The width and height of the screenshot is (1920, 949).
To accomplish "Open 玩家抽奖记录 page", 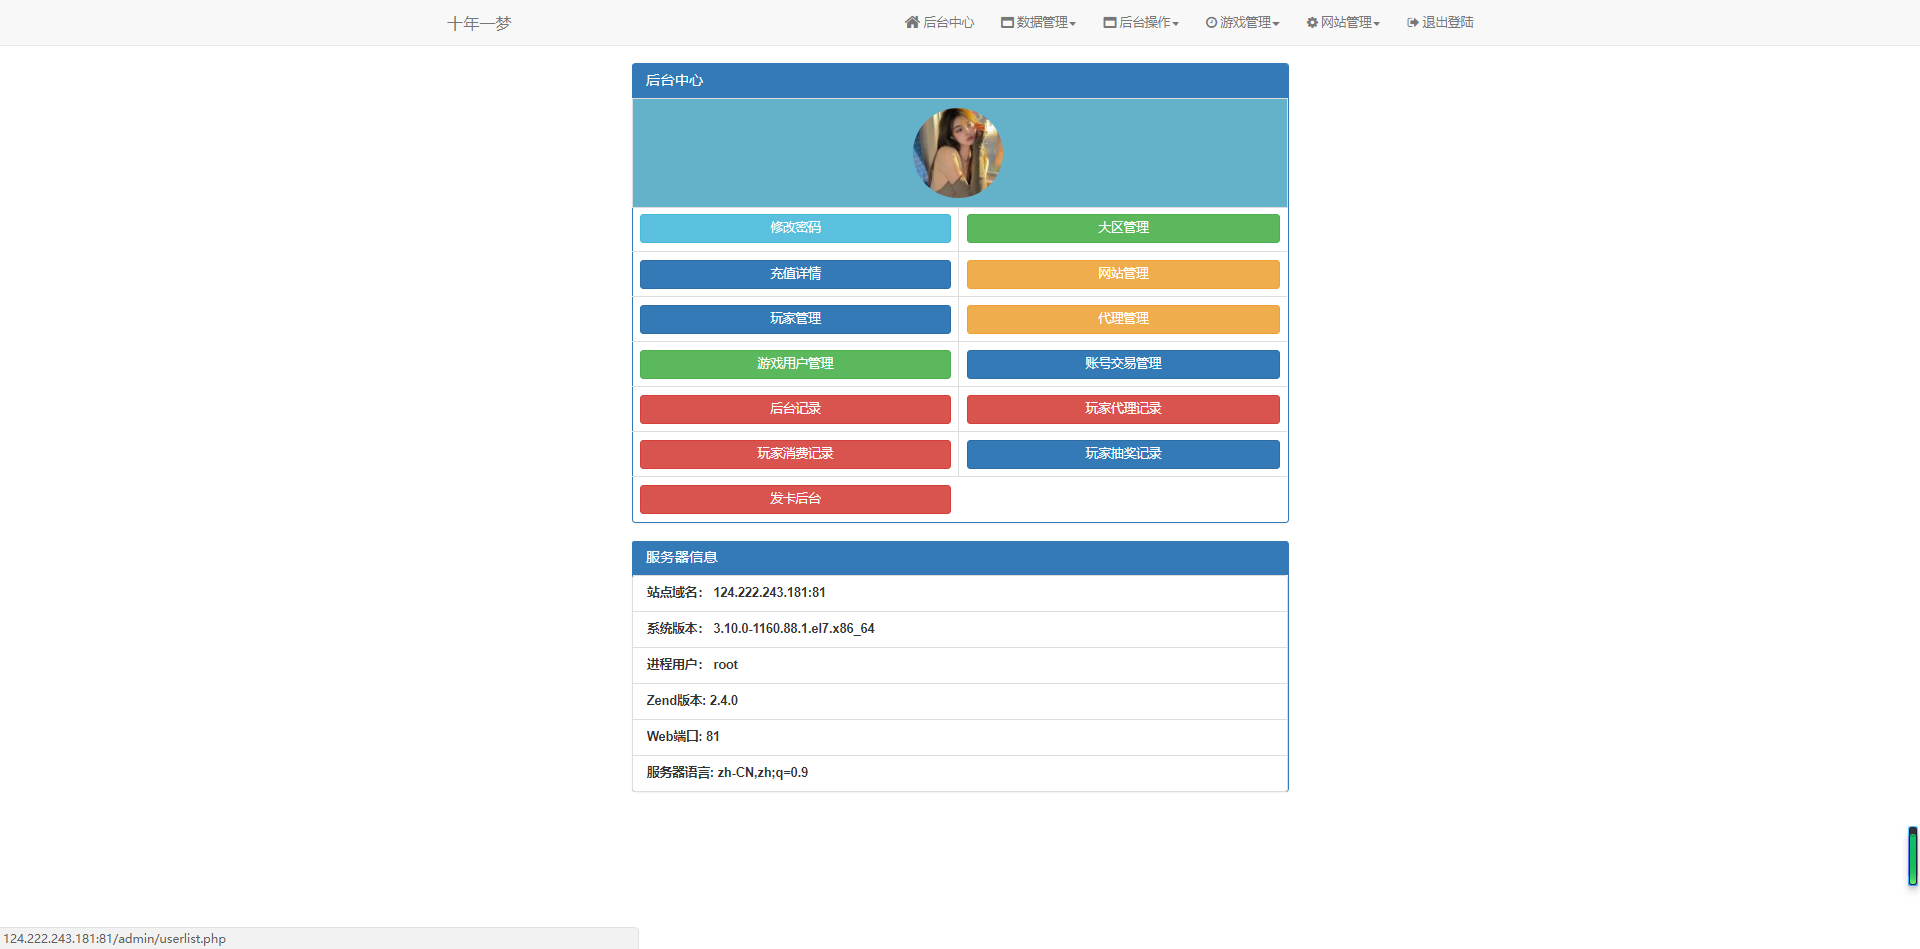I will 1123,454.
